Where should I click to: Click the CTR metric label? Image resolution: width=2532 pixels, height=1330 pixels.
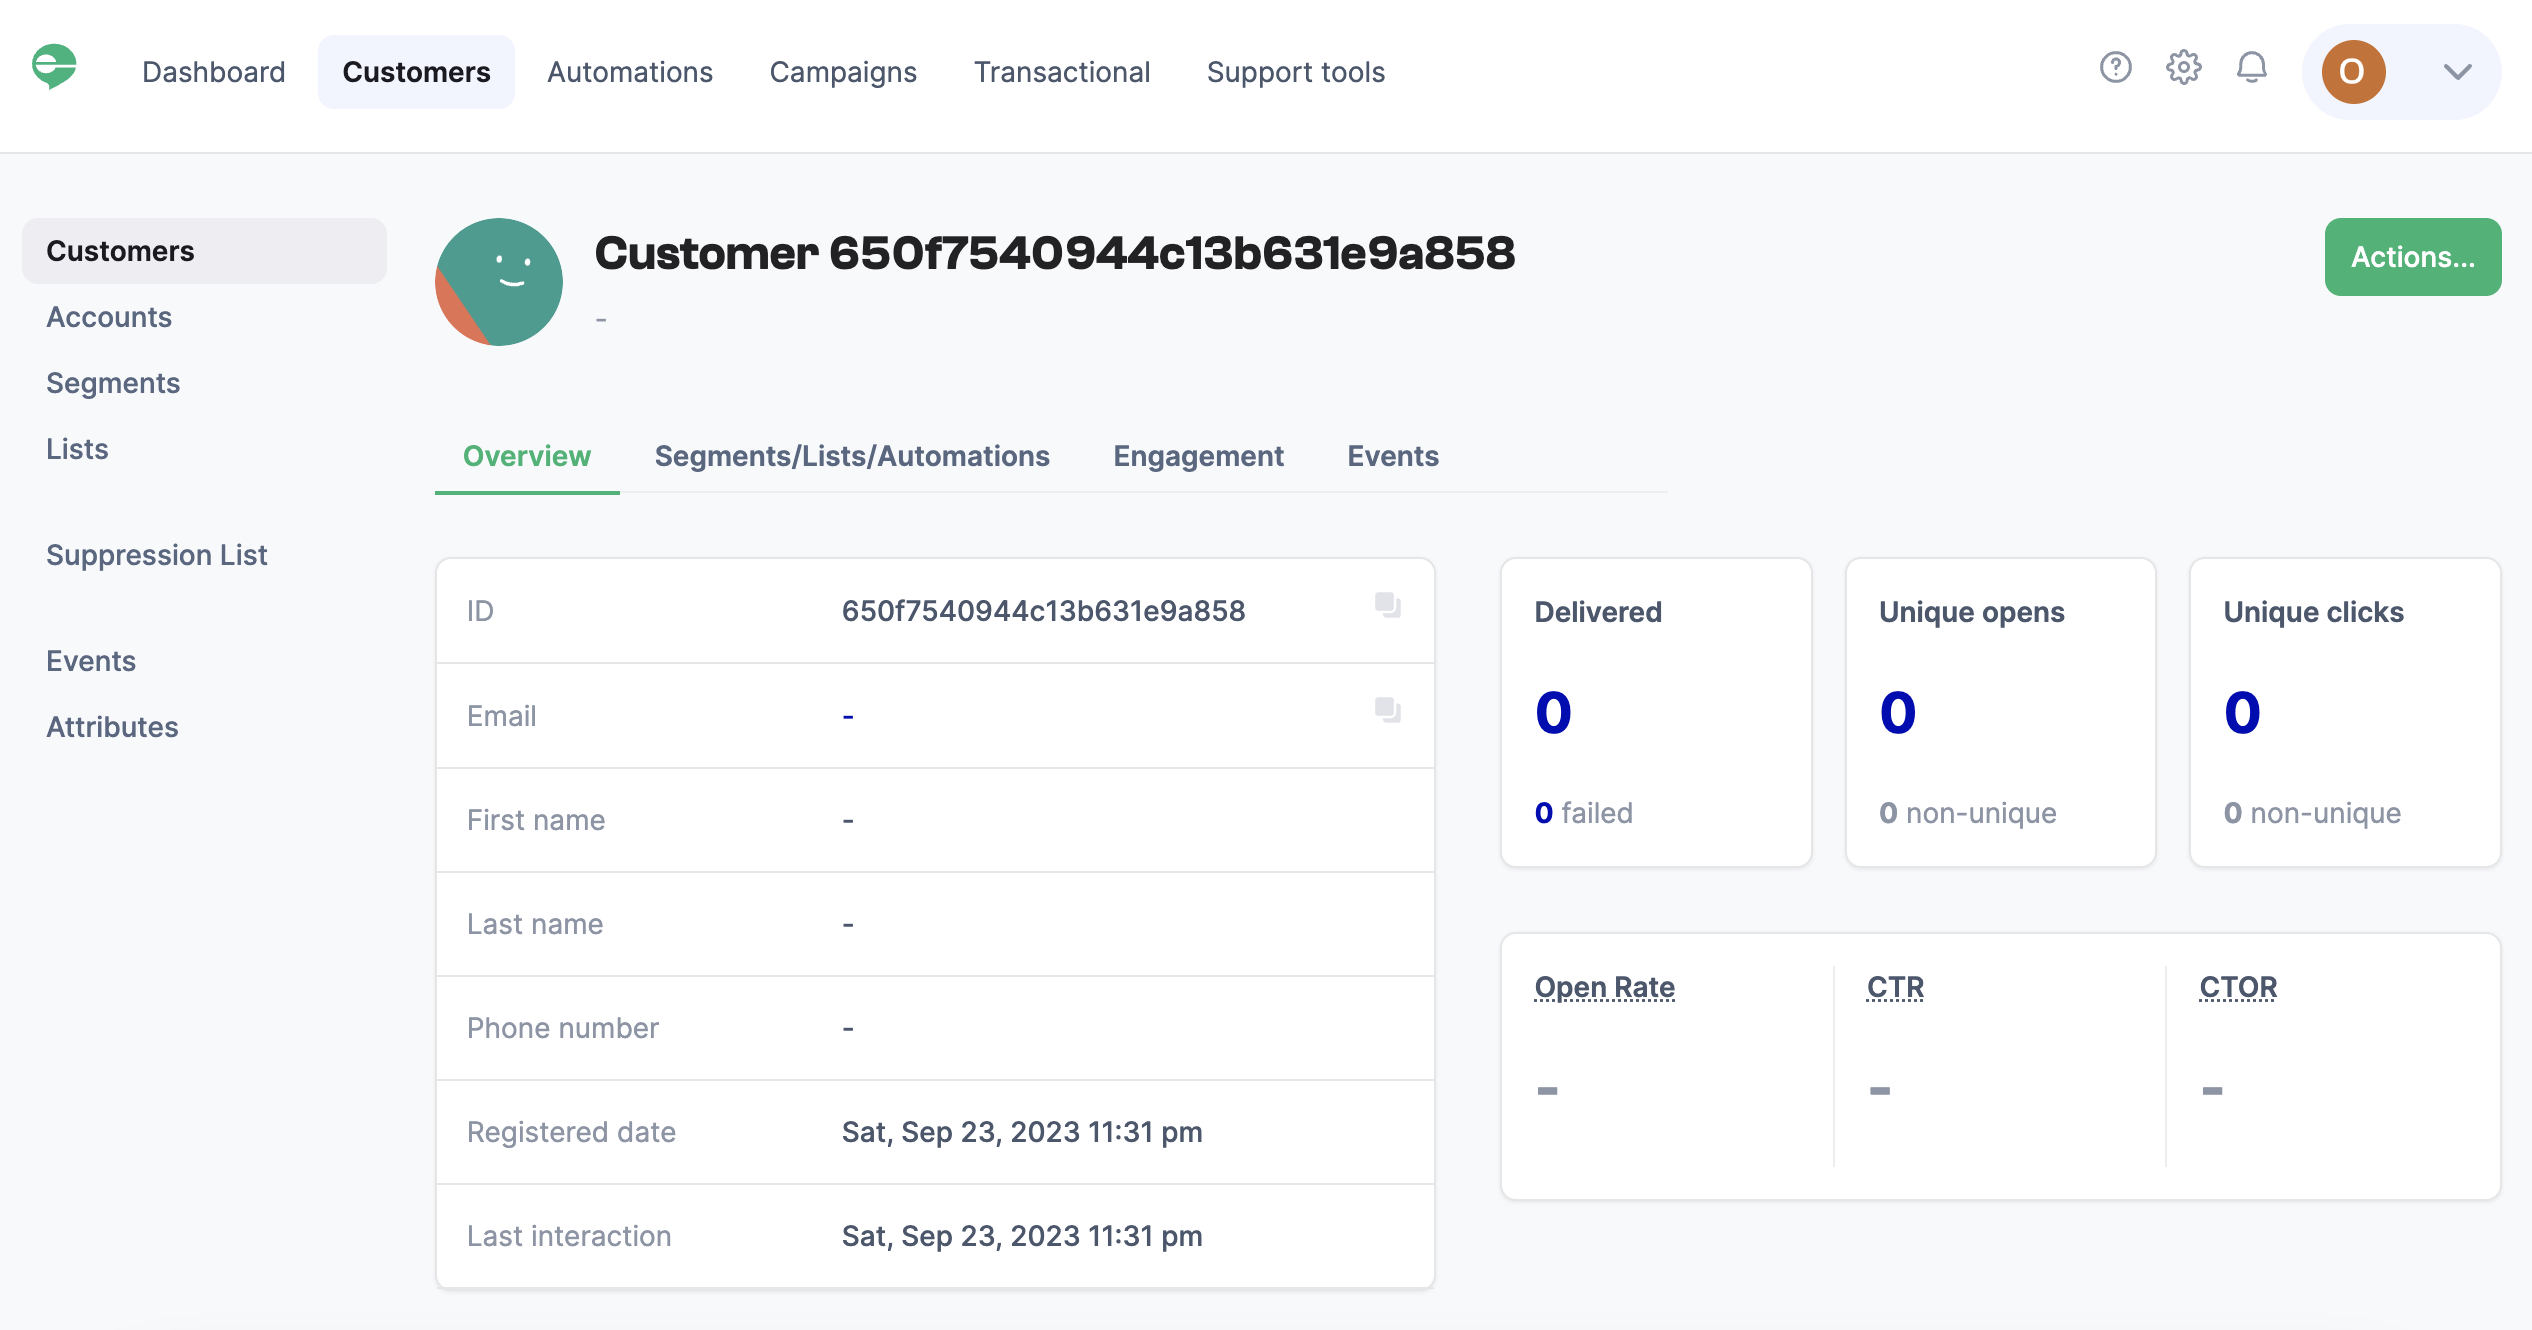pyautogui.click(x=1895, y=987)
